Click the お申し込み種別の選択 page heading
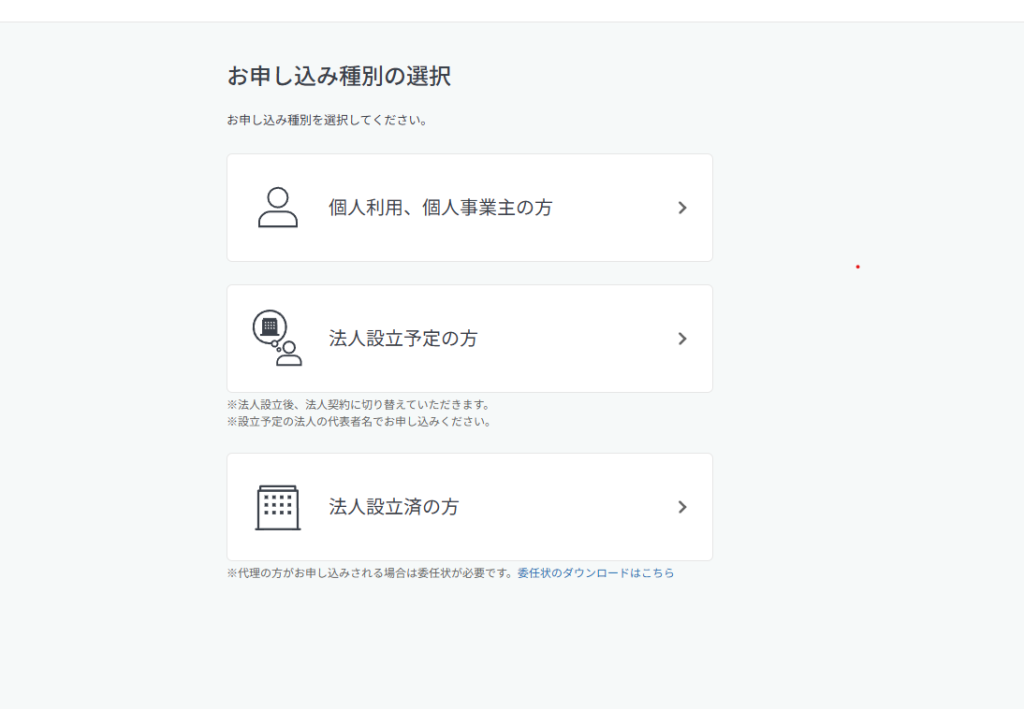 [x=338, y=76]
